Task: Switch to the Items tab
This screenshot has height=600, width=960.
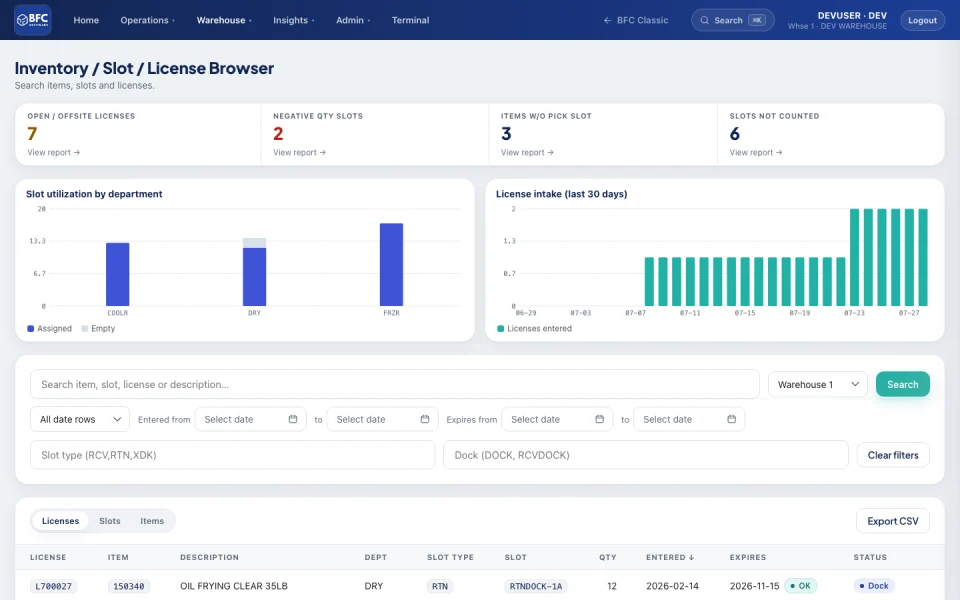Action: pos(152,520)
